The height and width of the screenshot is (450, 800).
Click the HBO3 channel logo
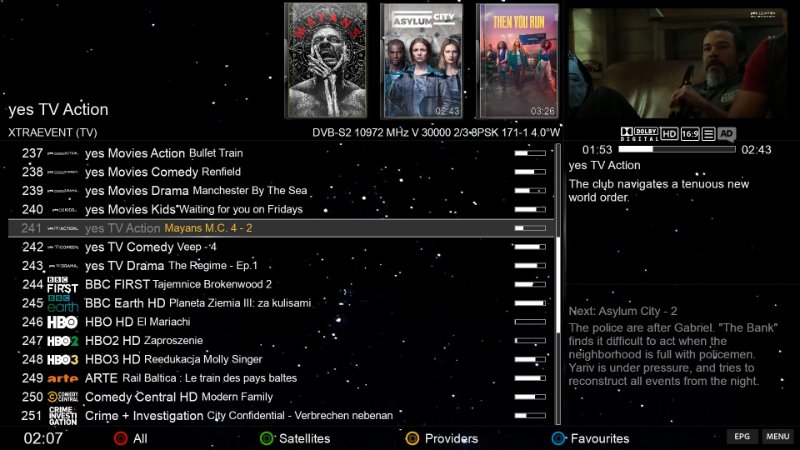pos(62,360)
